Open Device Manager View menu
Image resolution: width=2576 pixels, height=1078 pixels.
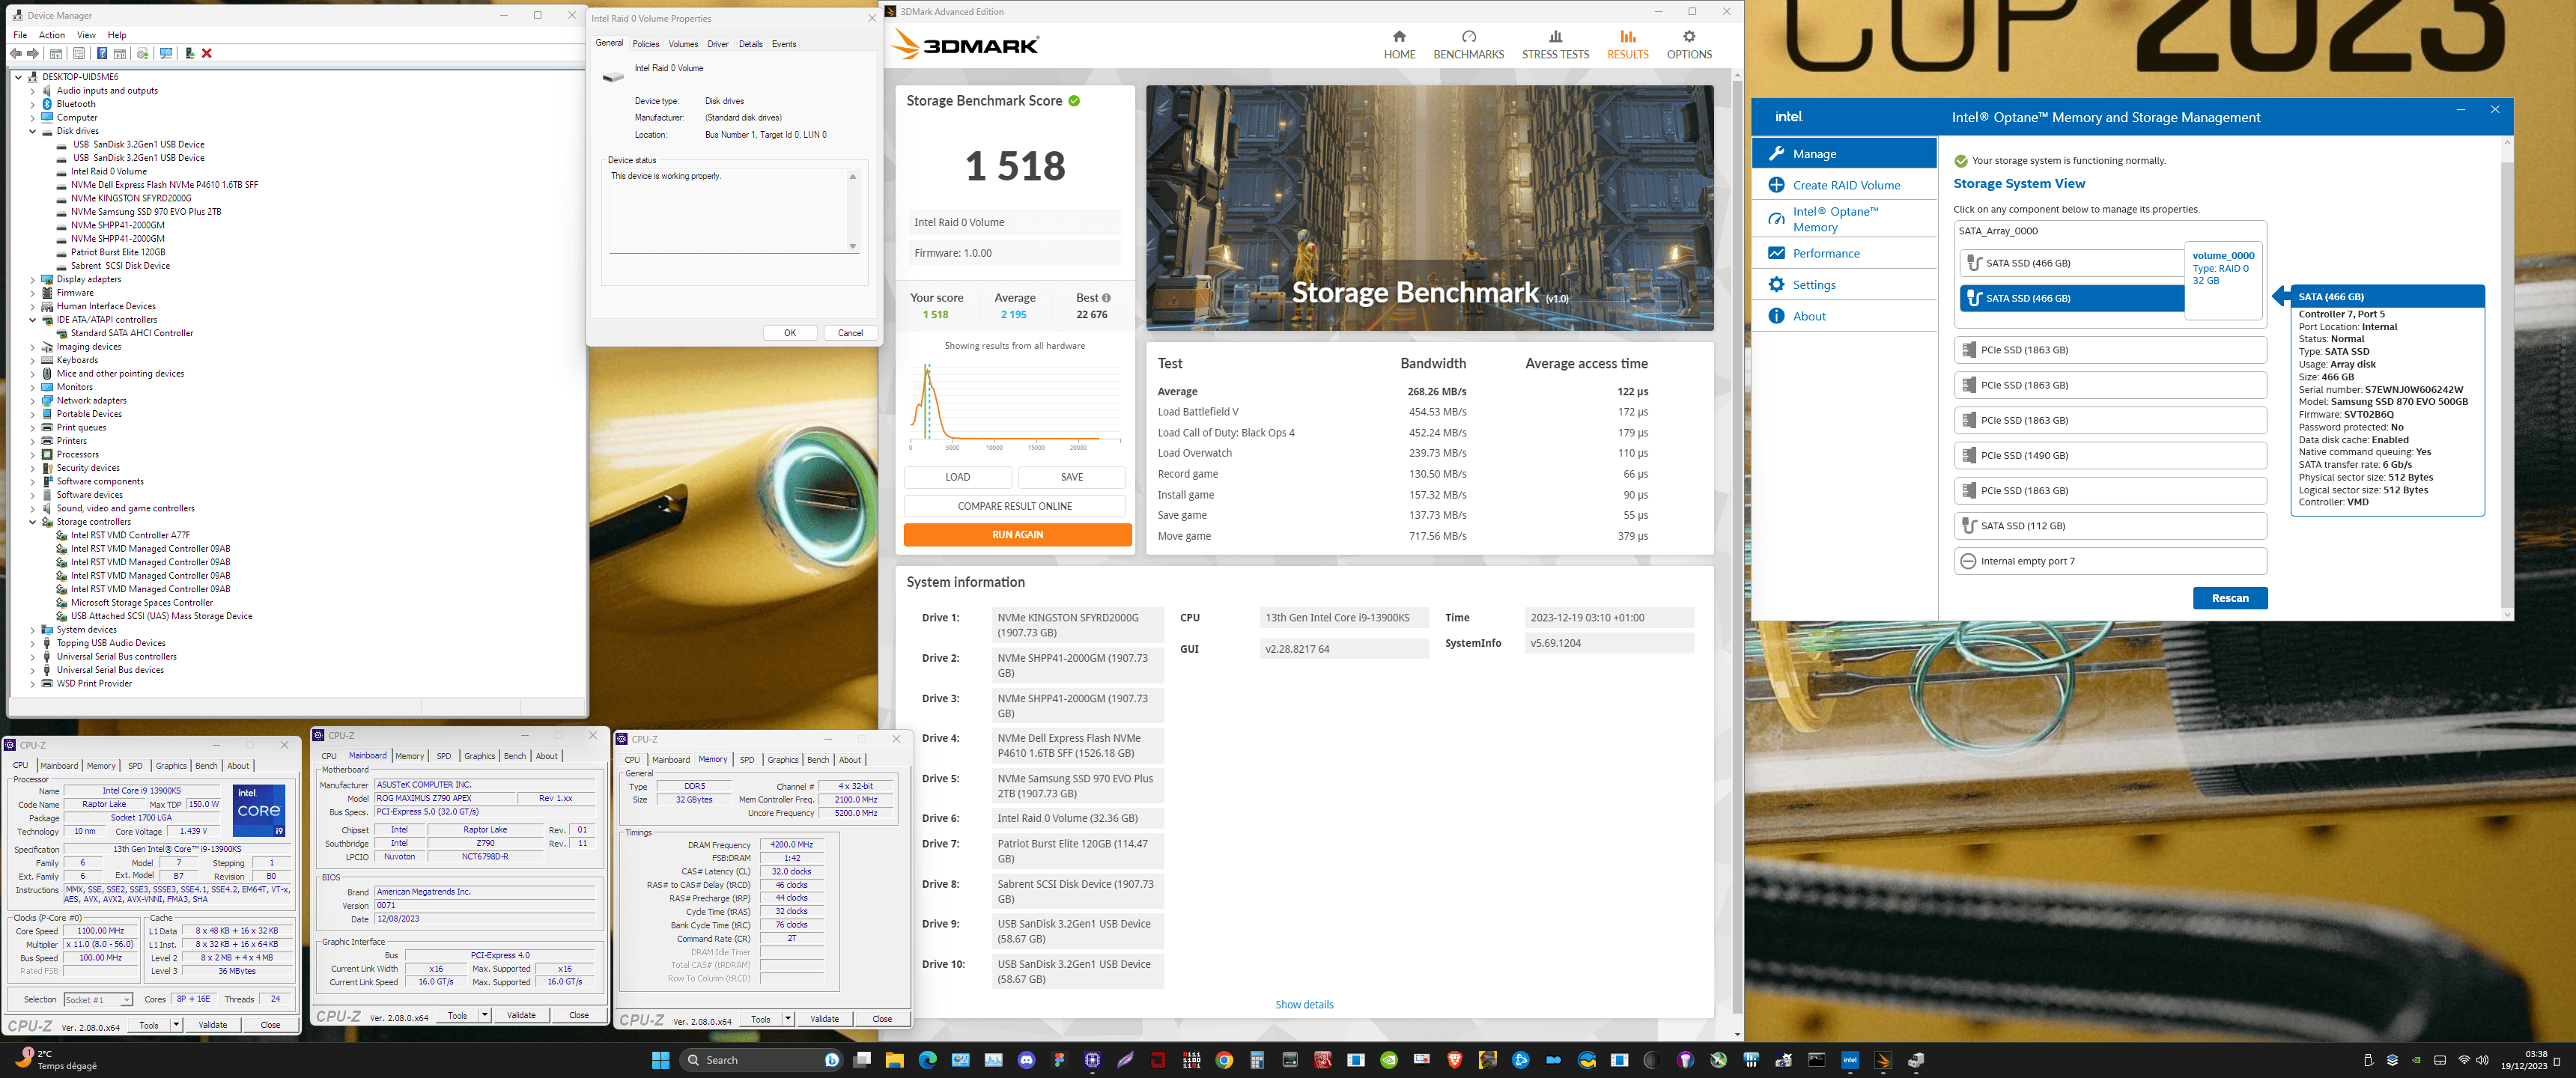click(x=87, y=35)
